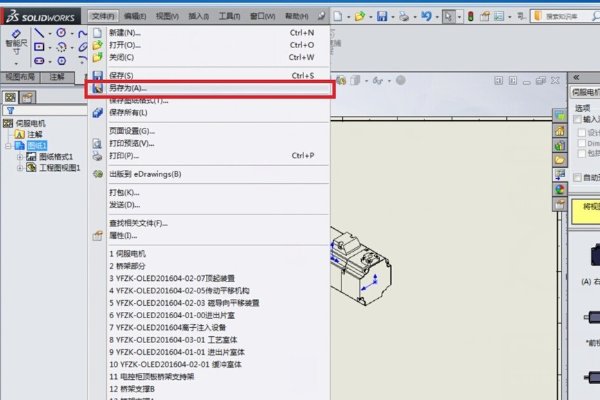Pin the menu bar with pushpin icon
This screenshot has width=600, height=400.
click(321, 16)
